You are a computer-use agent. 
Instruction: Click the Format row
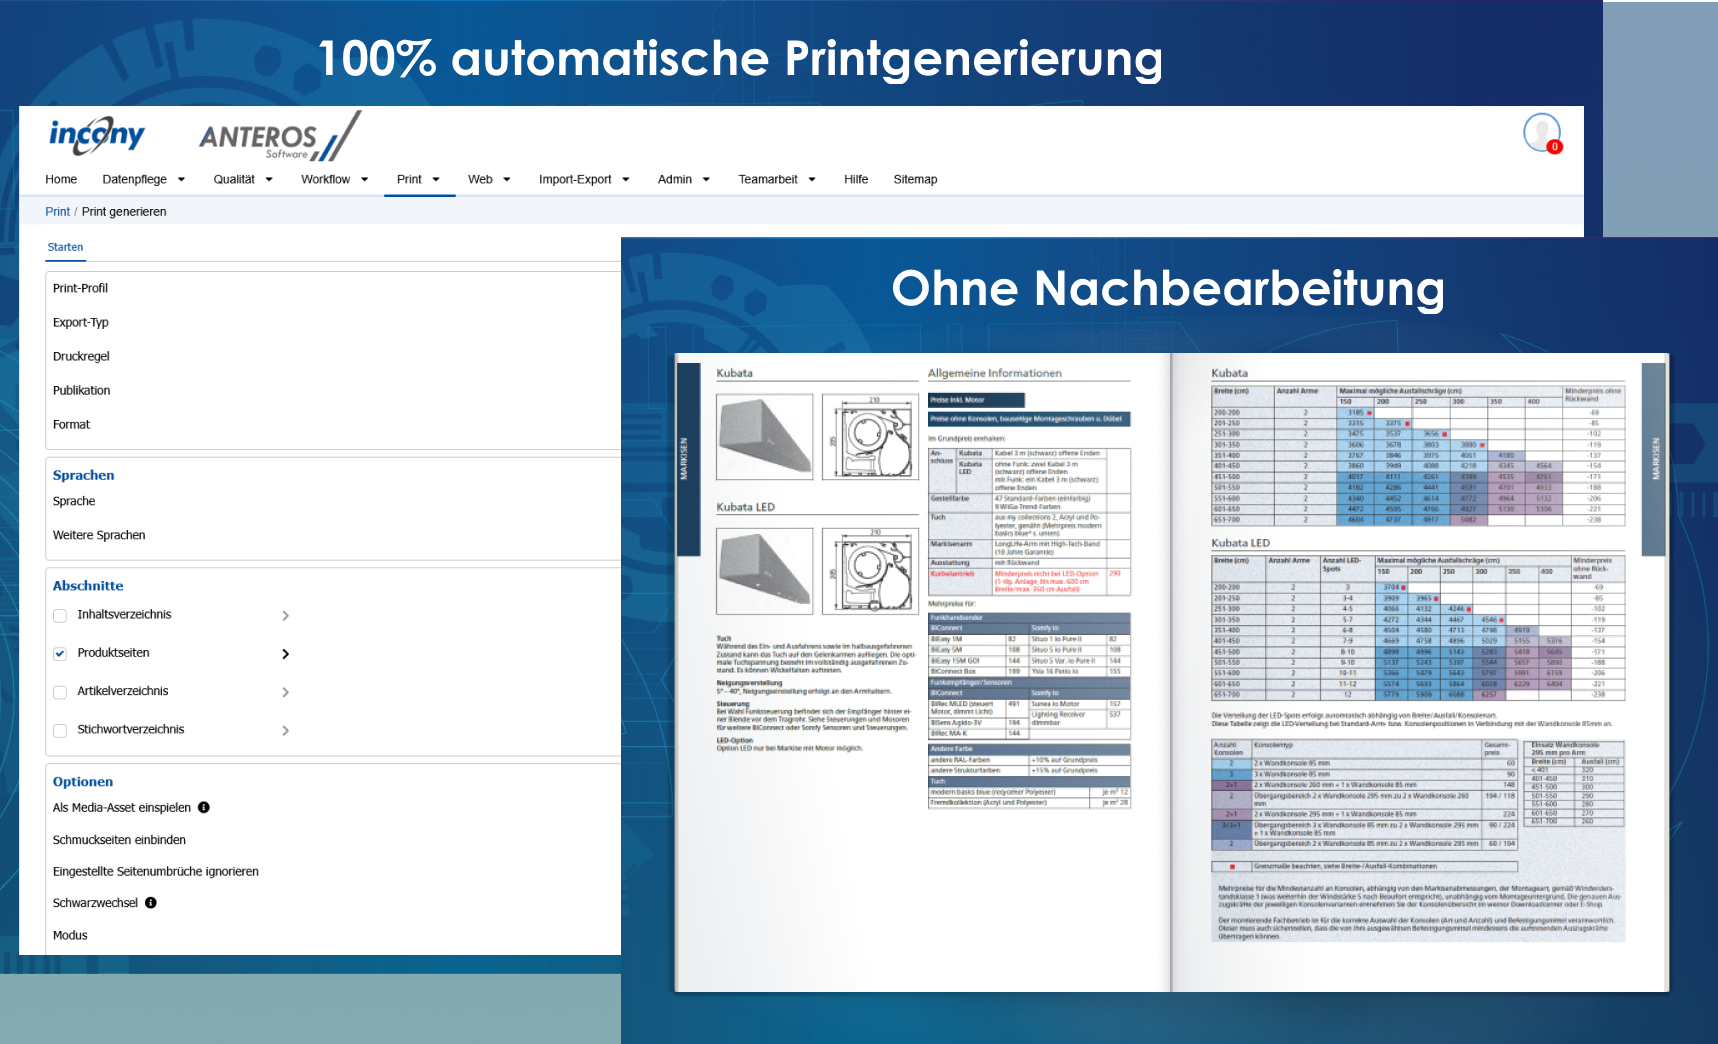333,424
